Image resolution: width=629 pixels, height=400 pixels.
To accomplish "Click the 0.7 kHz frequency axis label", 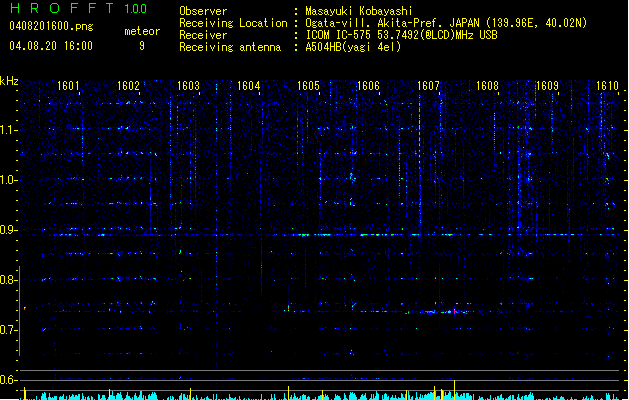I will (8, 330).
